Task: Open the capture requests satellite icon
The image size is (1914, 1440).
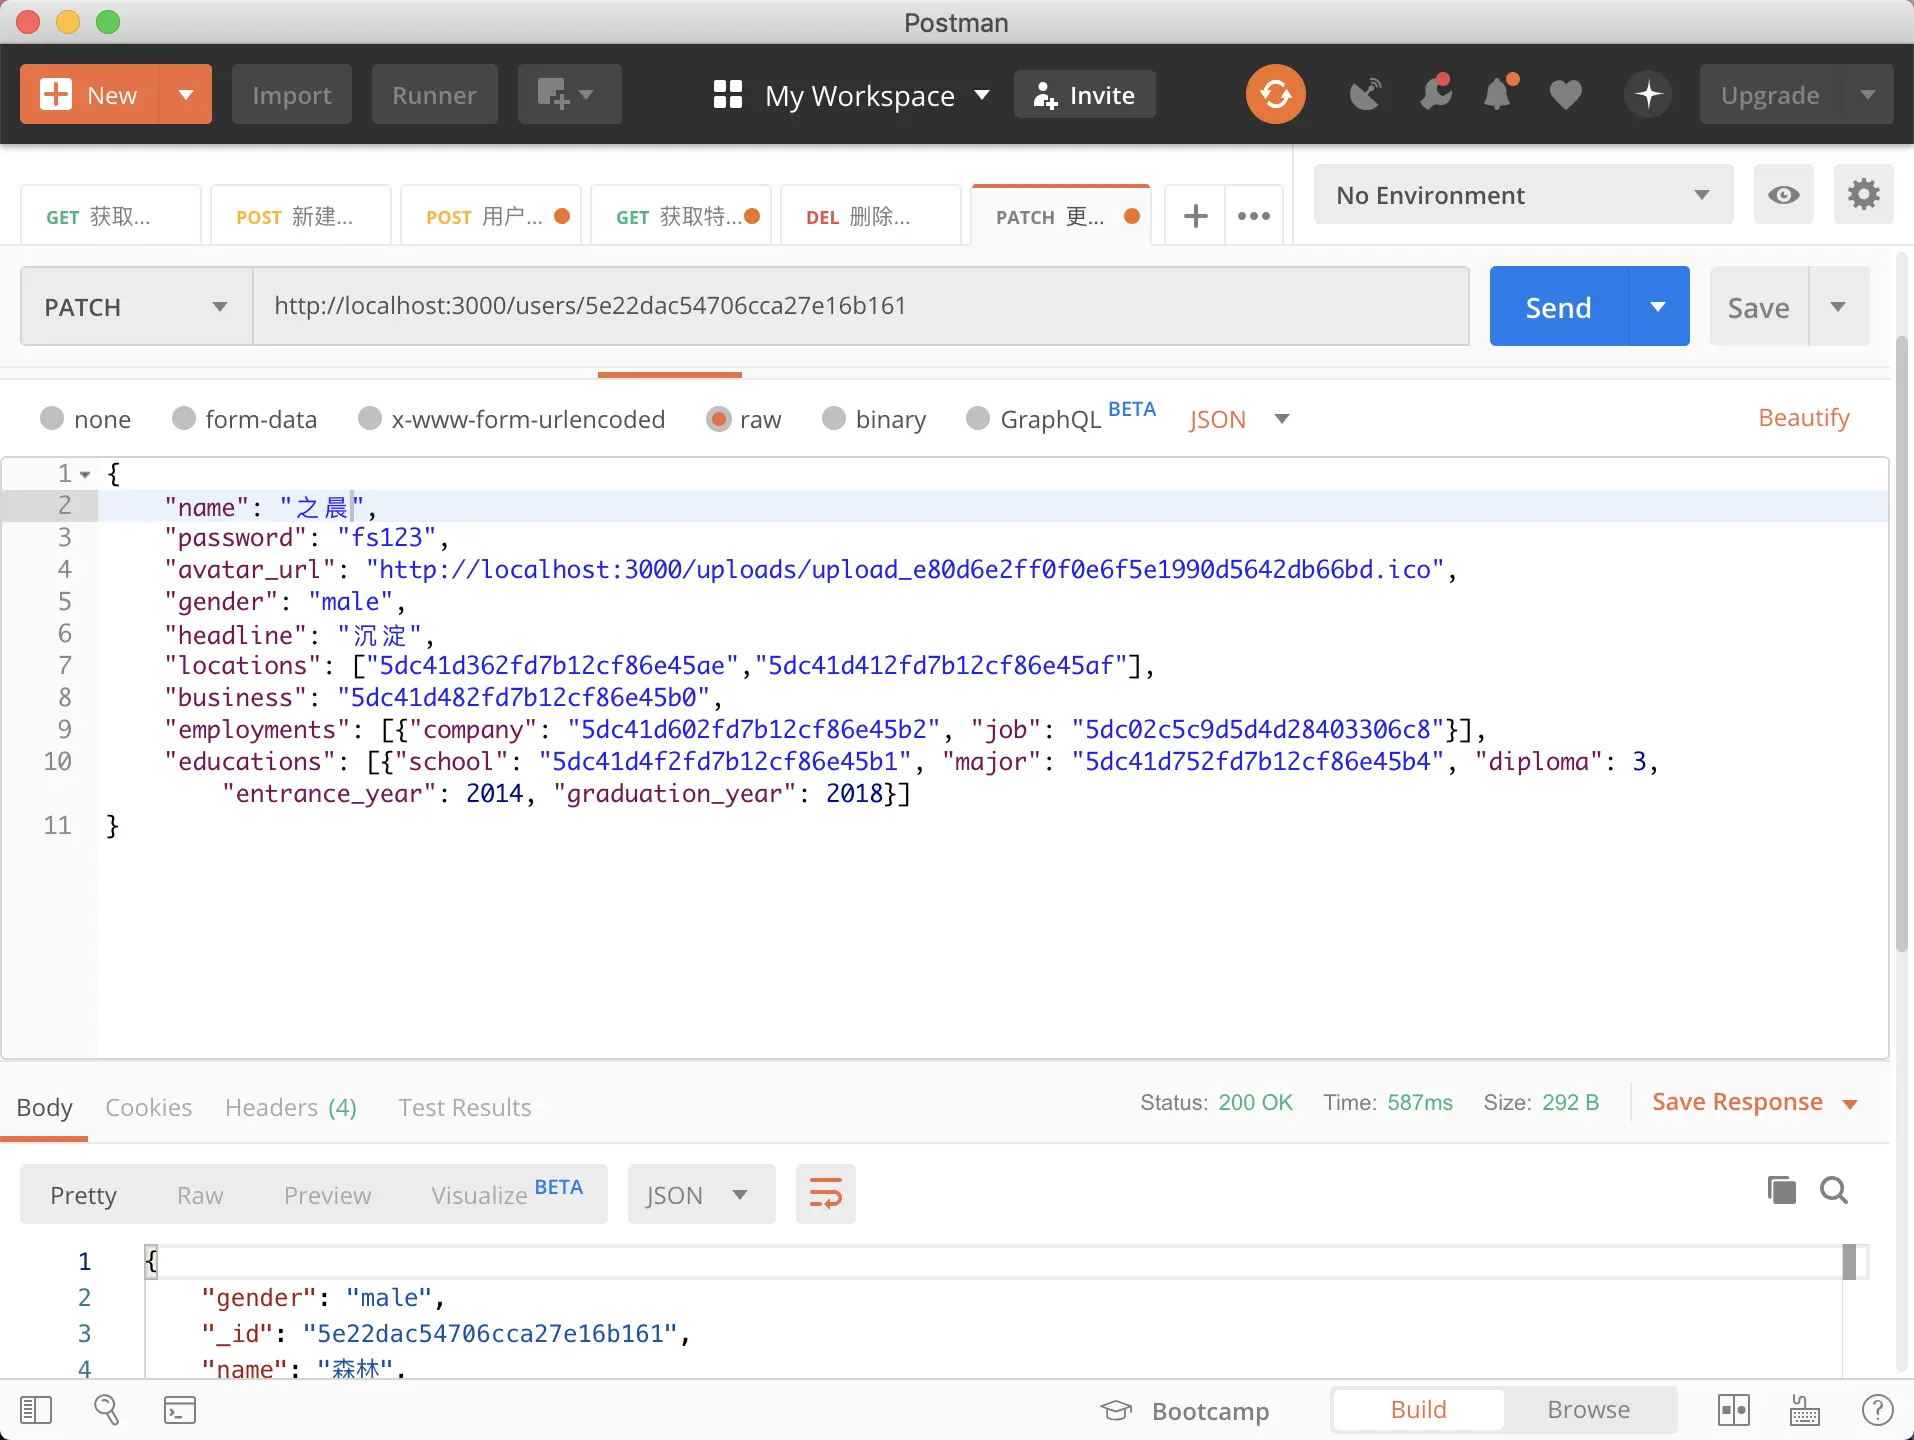Action: 1365,95
